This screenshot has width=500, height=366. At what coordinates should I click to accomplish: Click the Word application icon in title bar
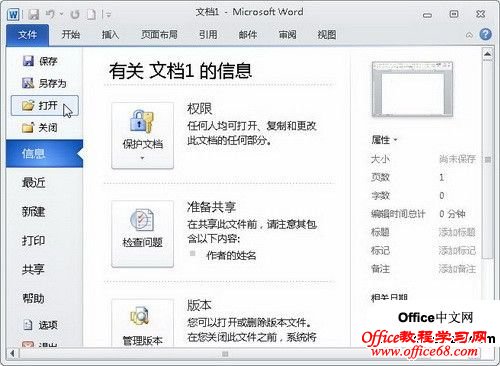(x=13, y=14)
